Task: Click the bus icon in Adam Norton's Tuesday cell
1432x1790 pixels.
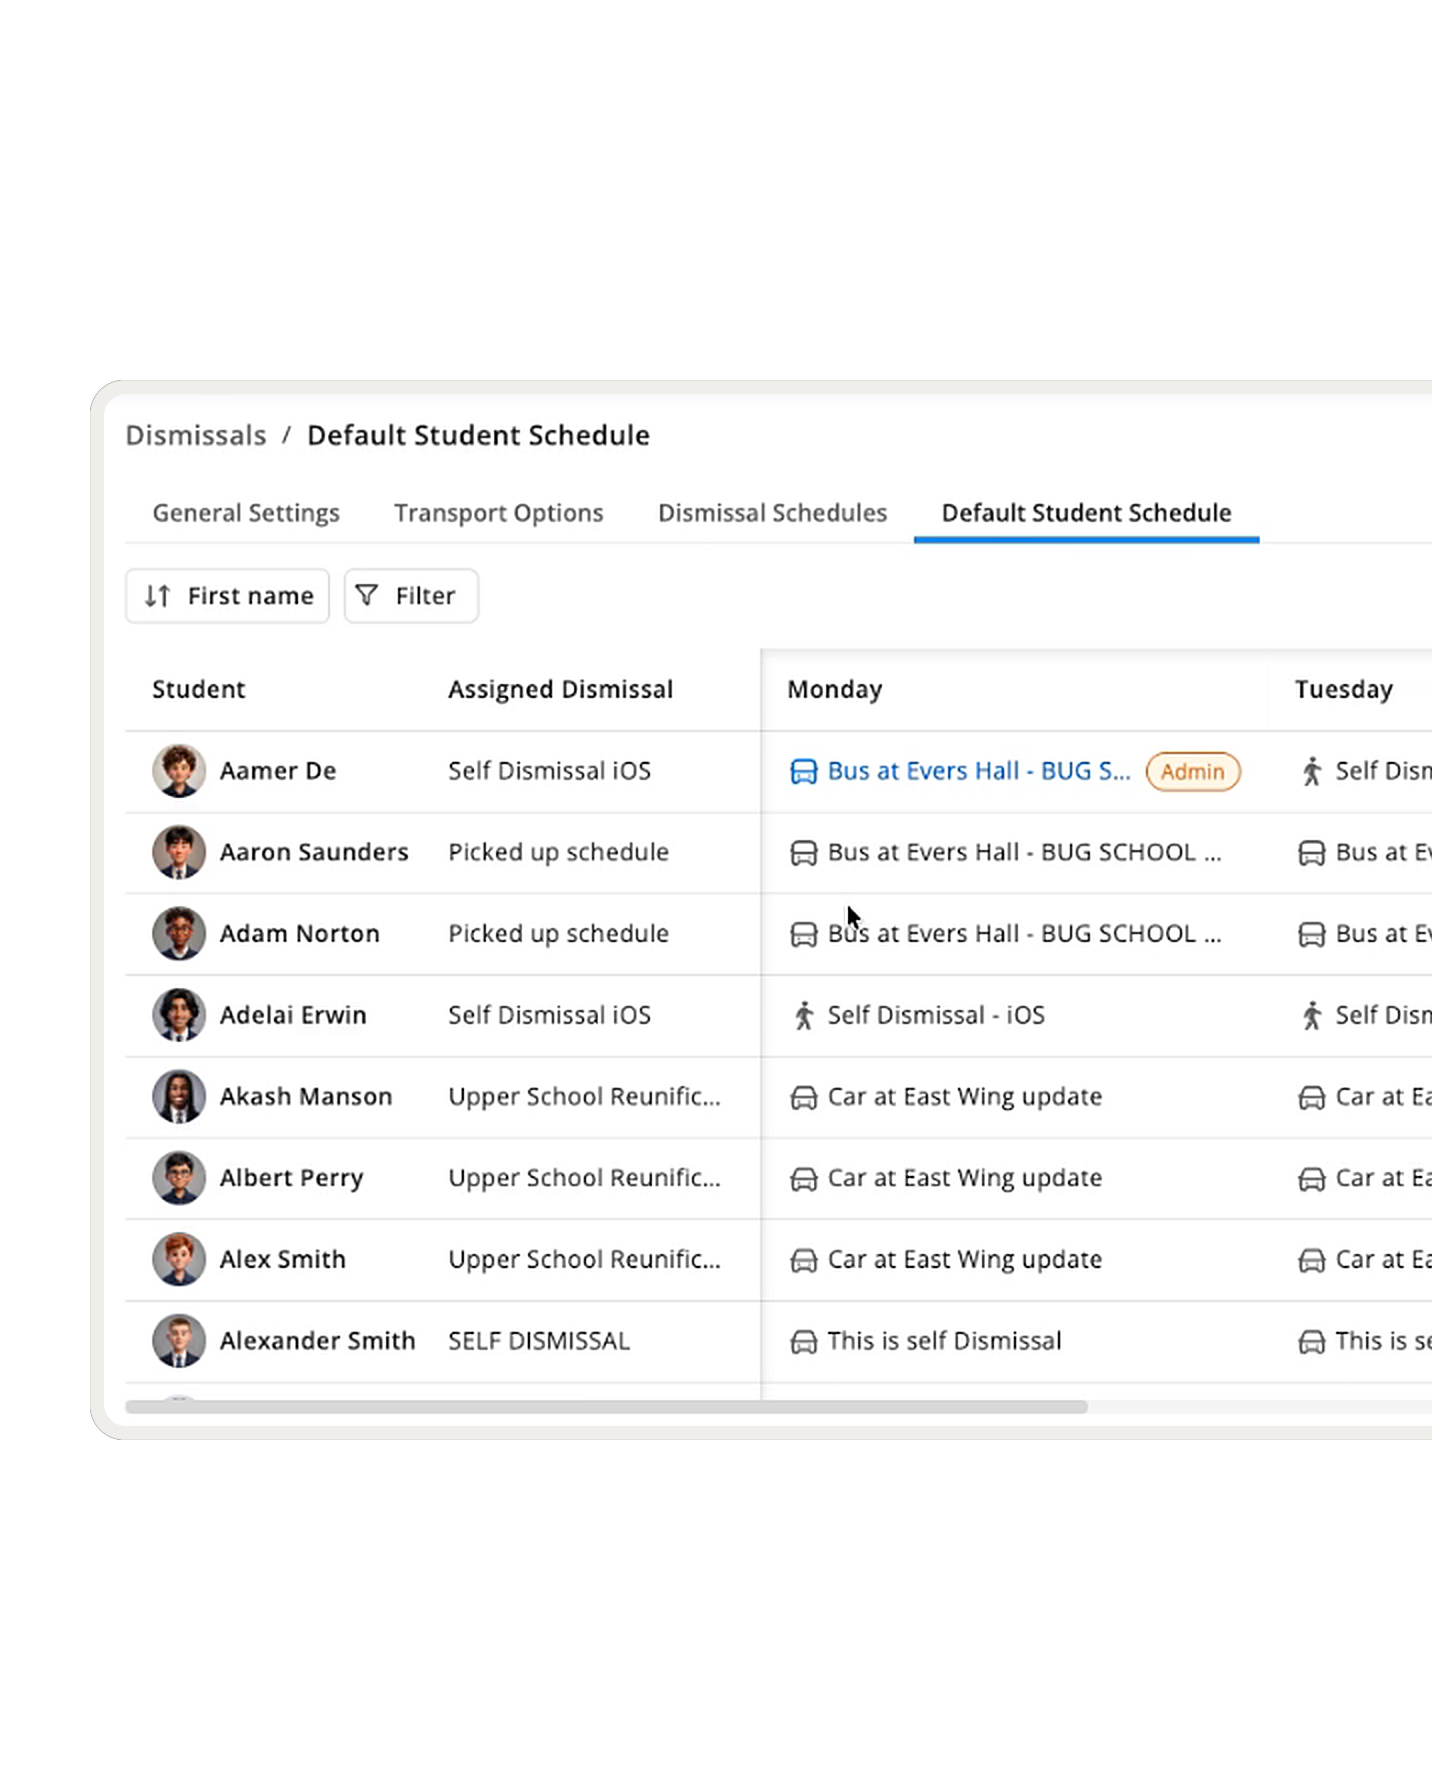Action: [1312, 934]
